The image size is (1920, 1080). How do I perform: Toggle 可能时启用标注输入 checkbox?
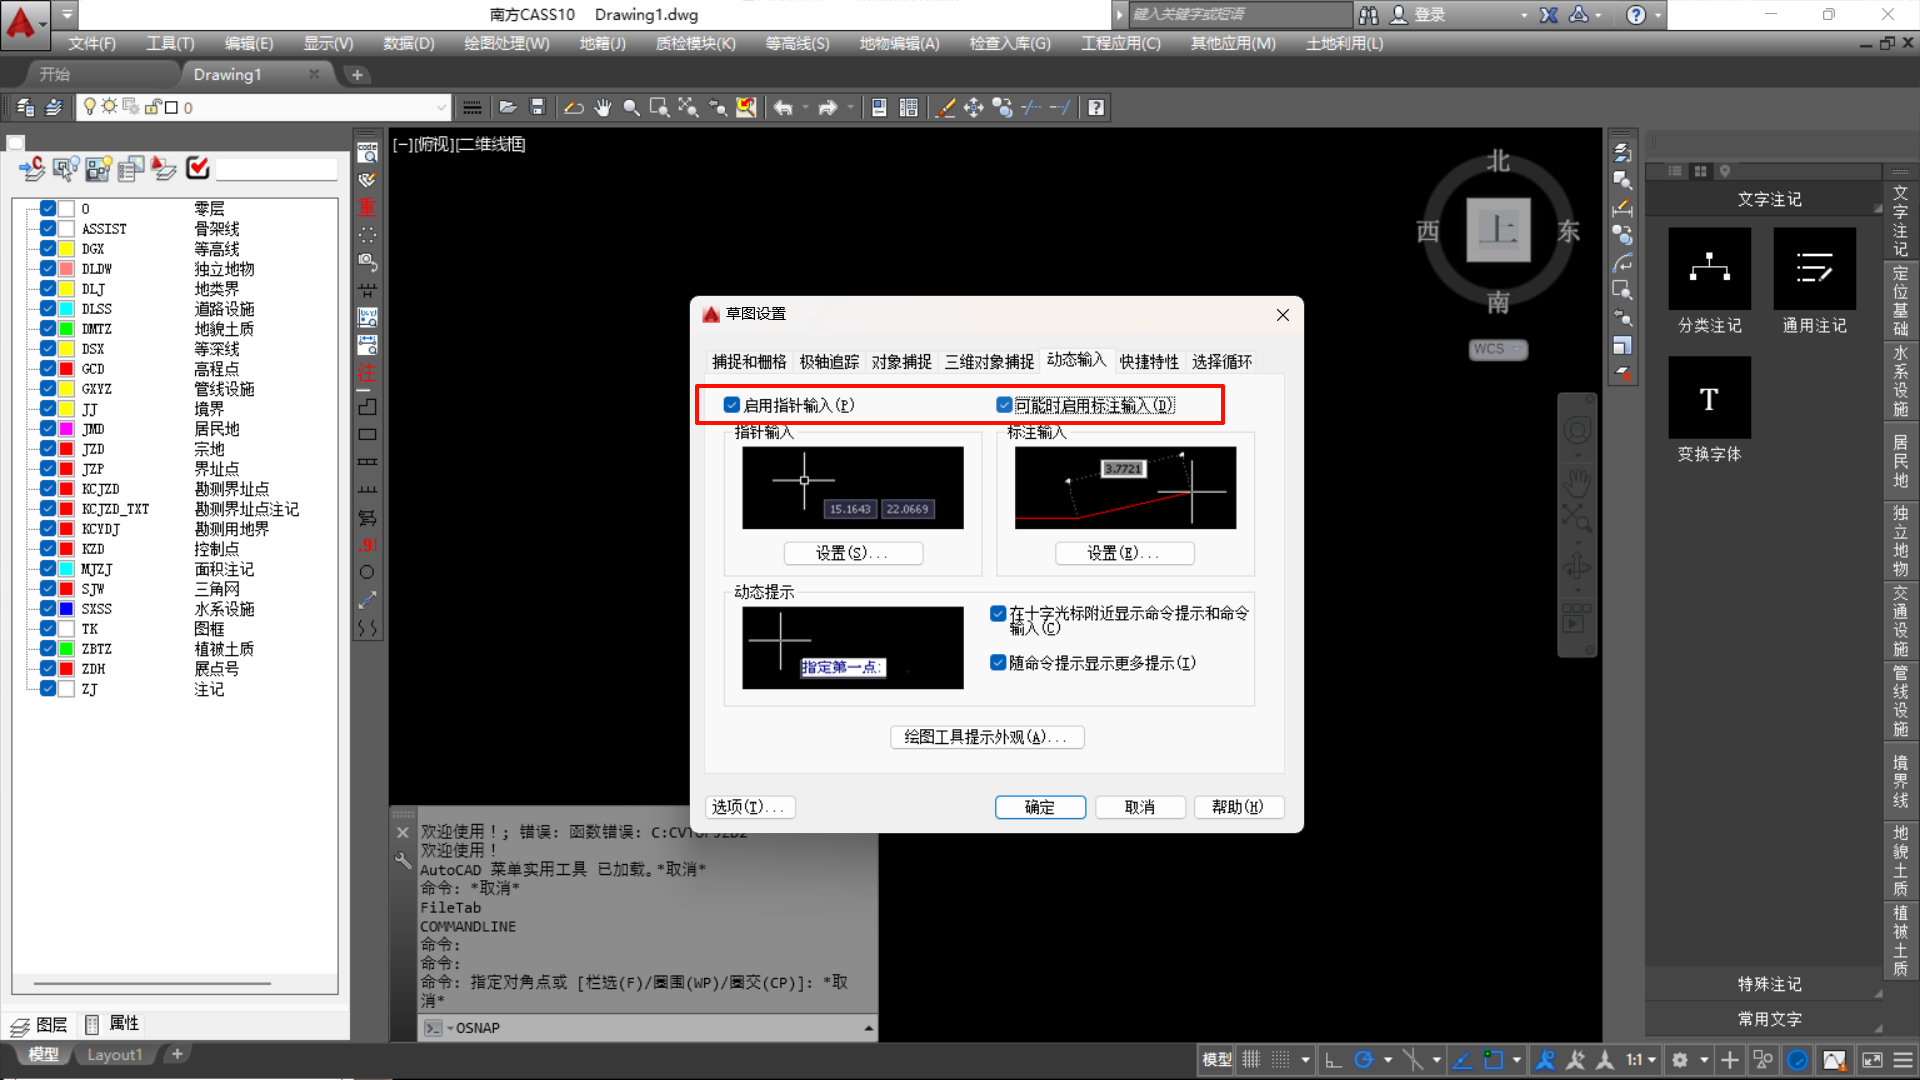point(1004,405)
